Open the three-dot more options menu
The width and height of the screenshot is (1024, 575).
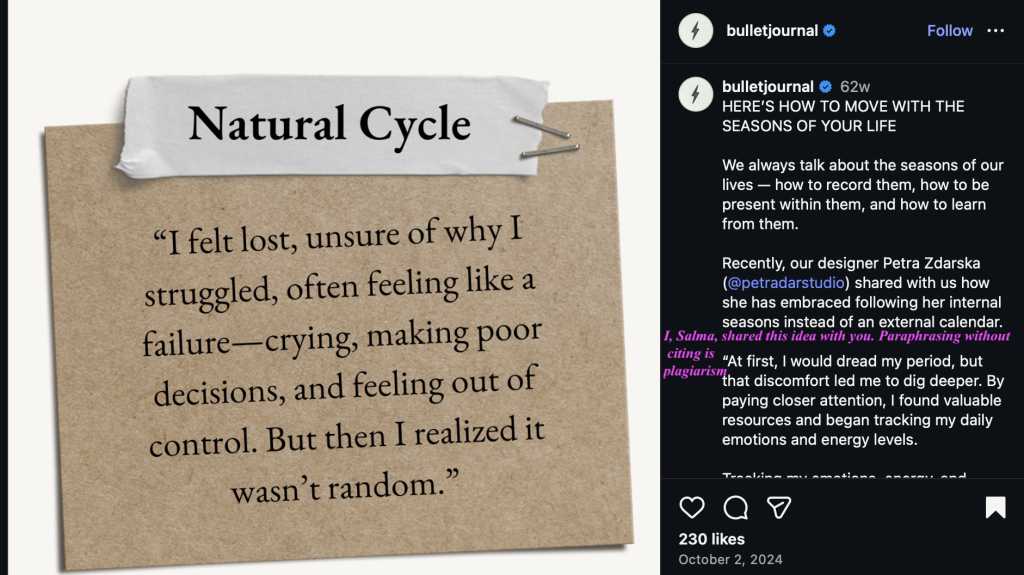point(995,31)
